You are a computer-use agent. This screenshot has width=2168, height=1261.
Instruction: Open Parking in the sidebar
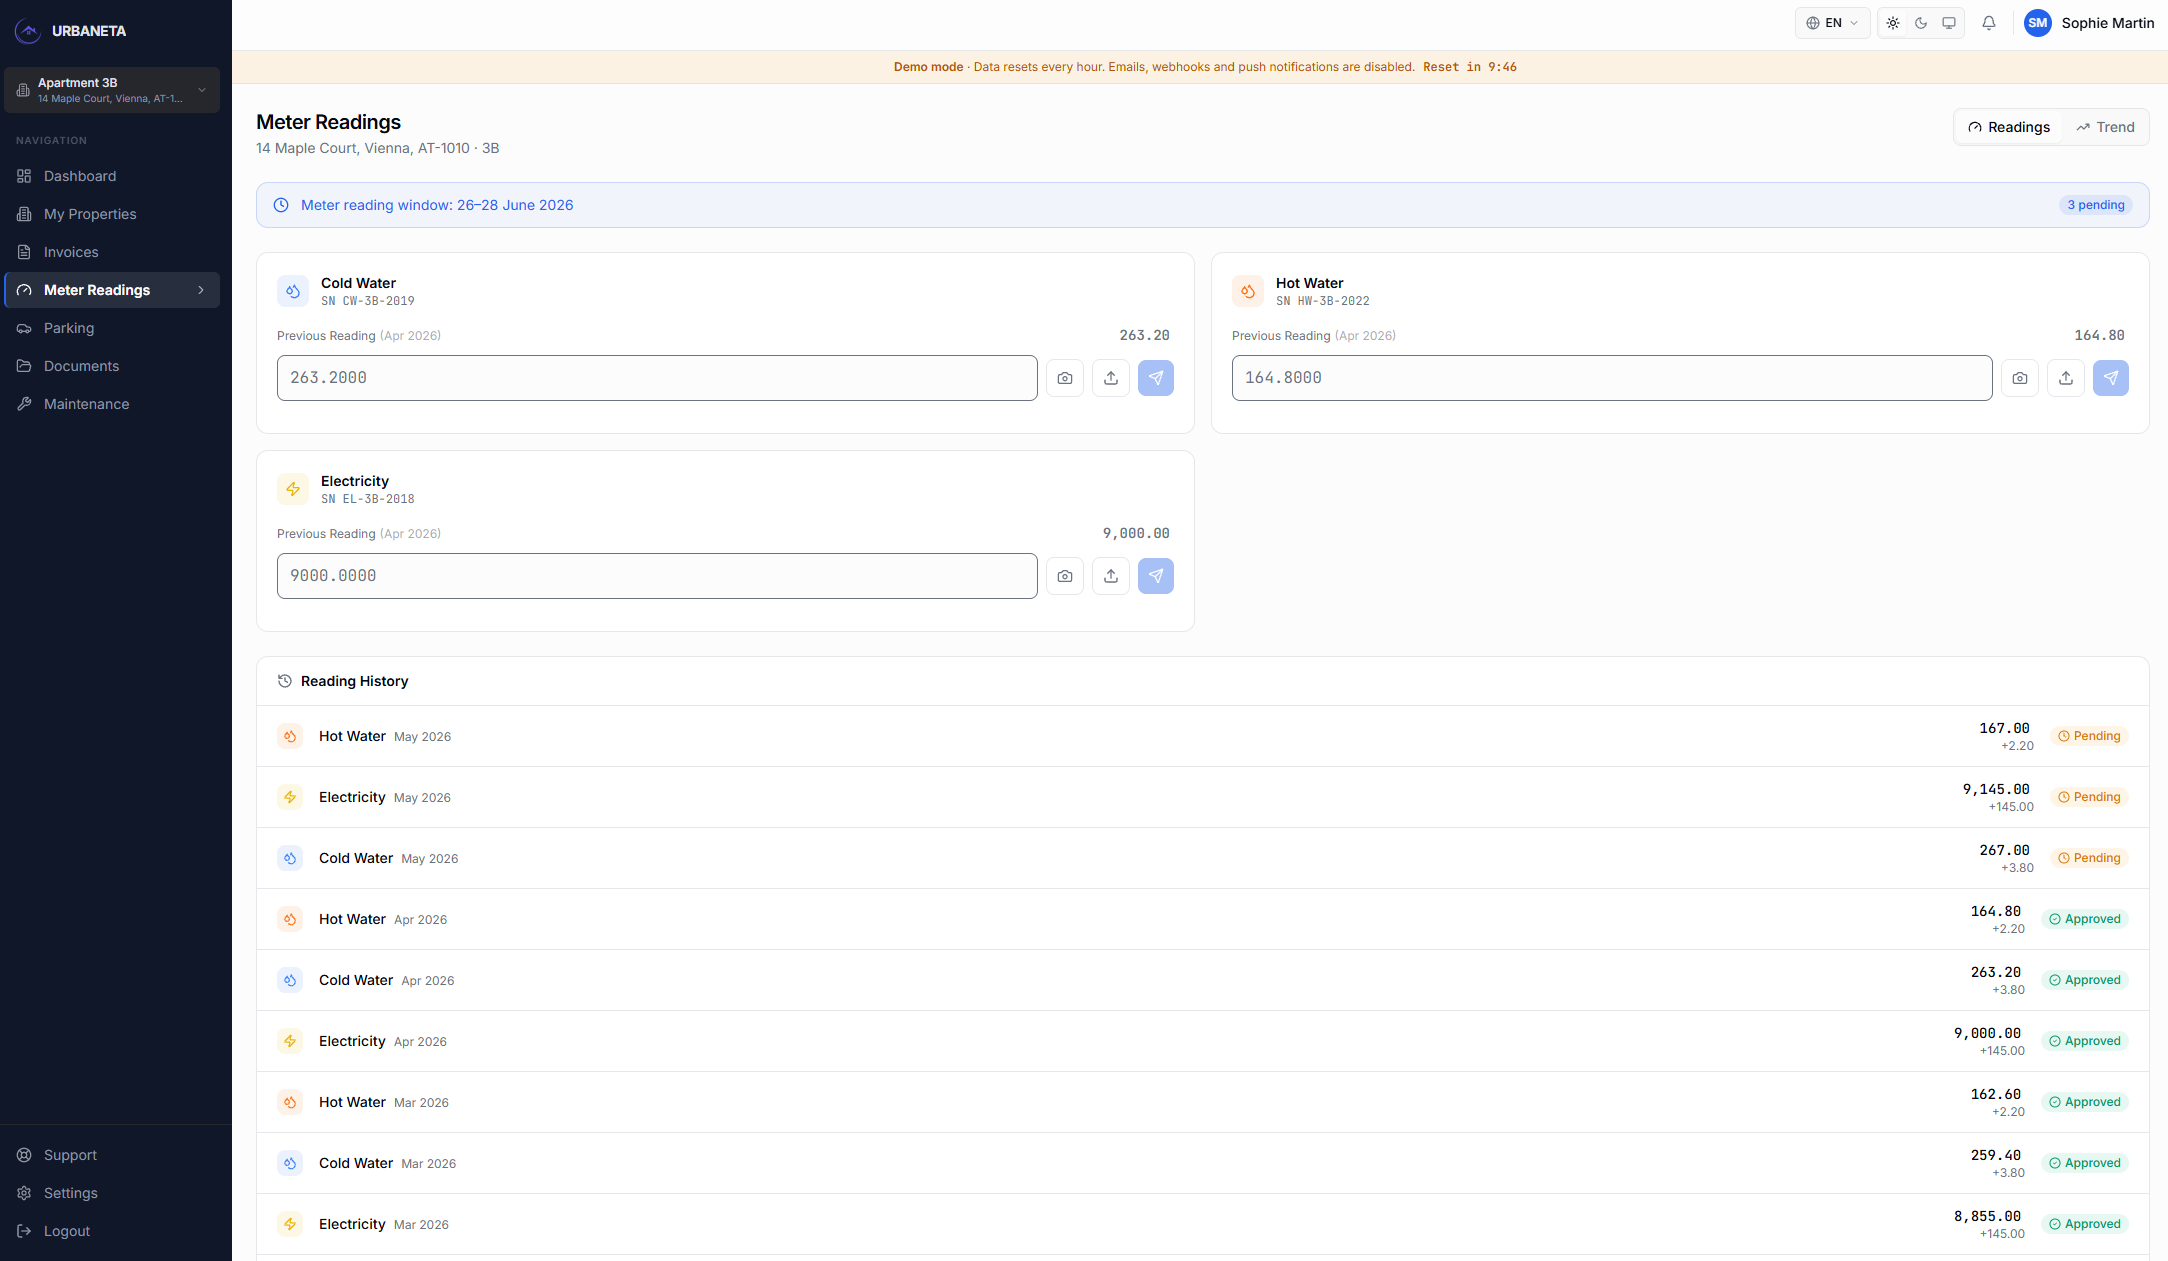pyautogui.click(x=112, y=328)
